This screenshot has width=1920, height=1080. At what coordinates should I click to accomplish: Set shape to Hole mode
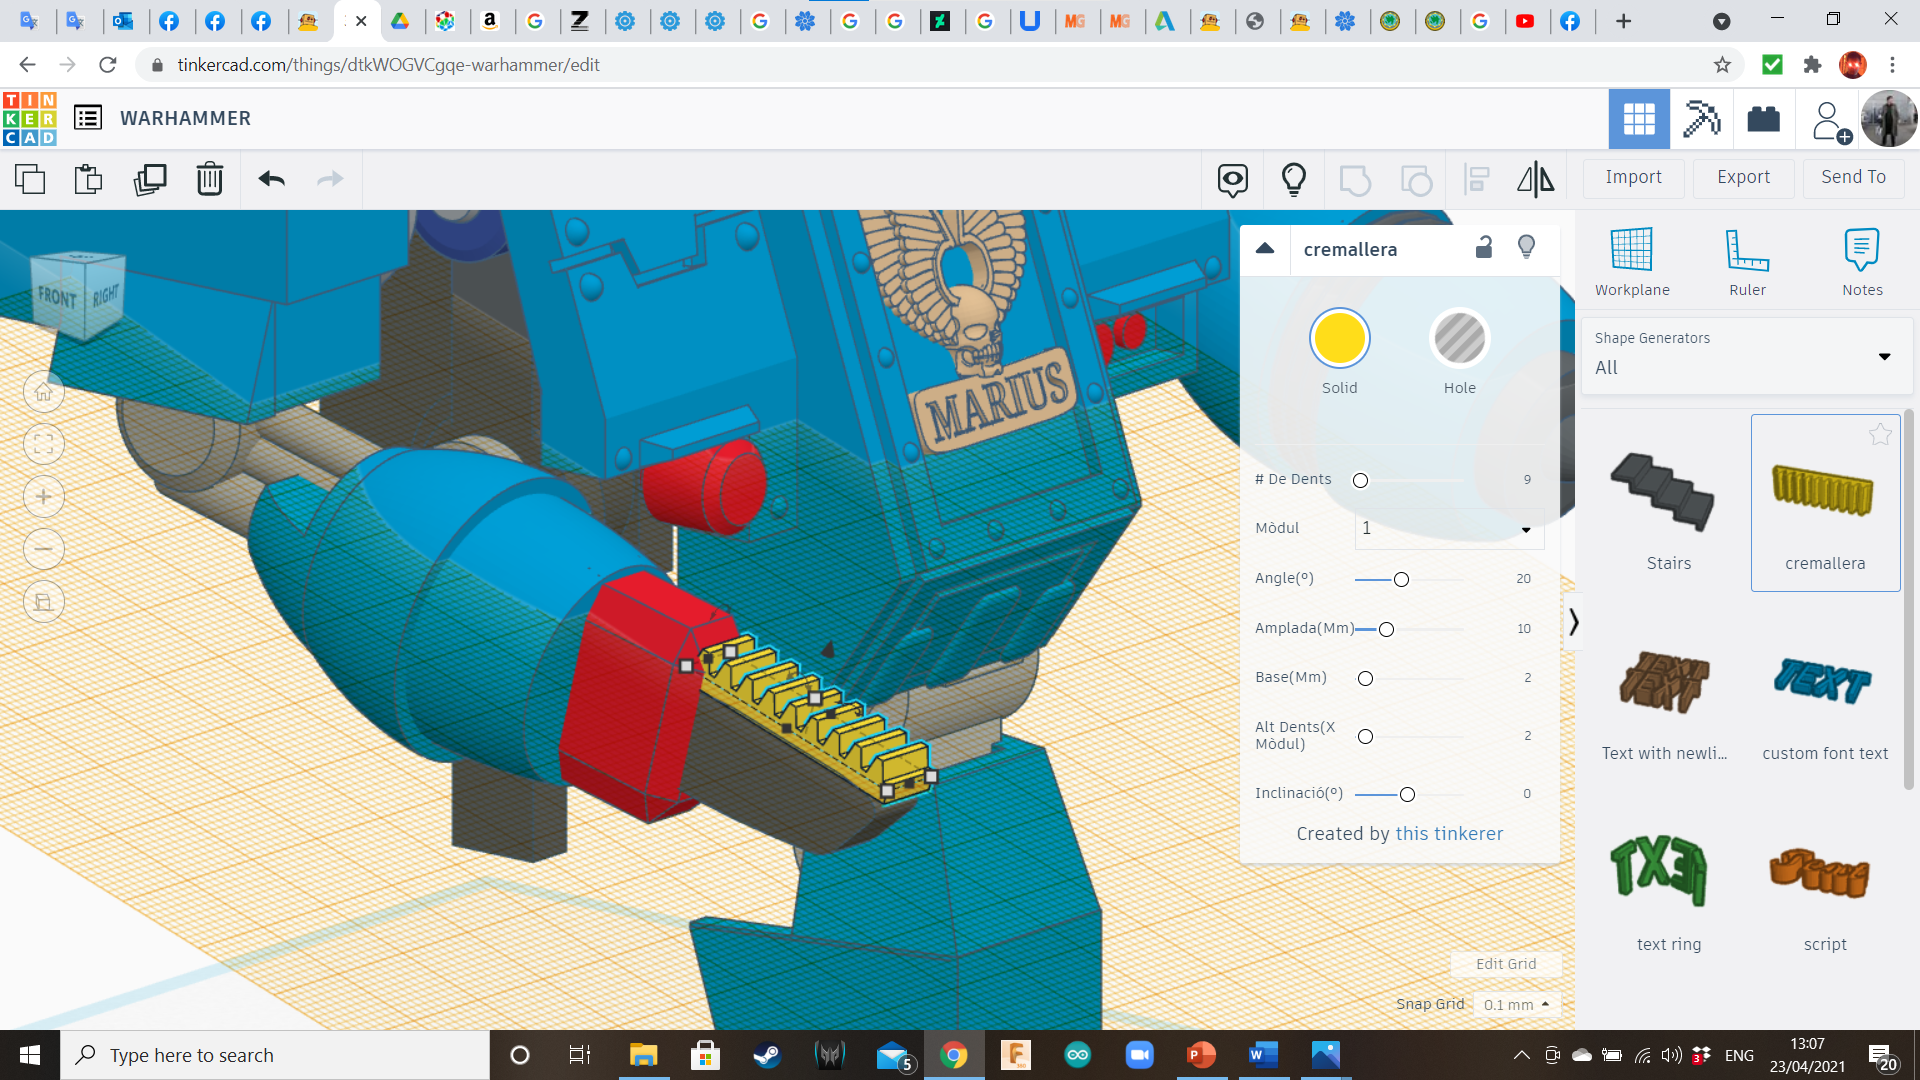(1459, 339)
